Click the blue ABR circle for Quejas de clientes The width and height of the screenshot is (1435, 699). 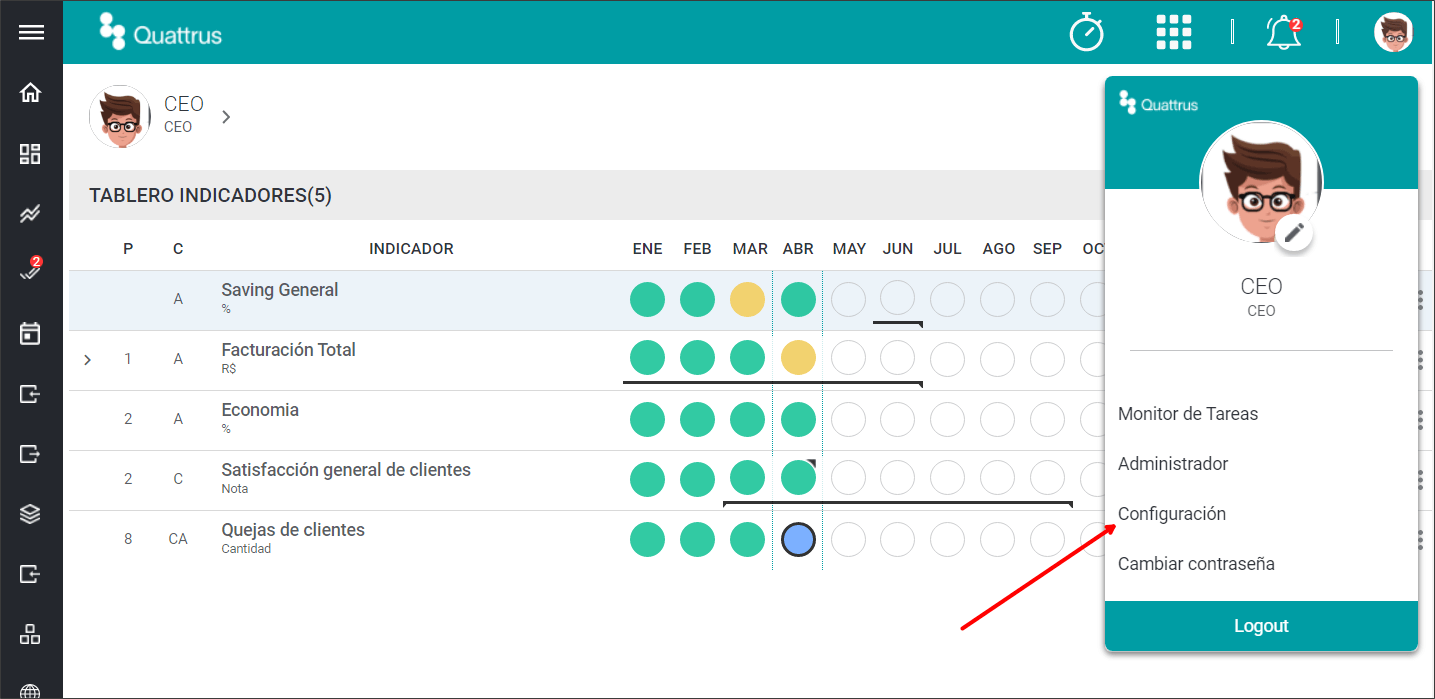point(798,540)
